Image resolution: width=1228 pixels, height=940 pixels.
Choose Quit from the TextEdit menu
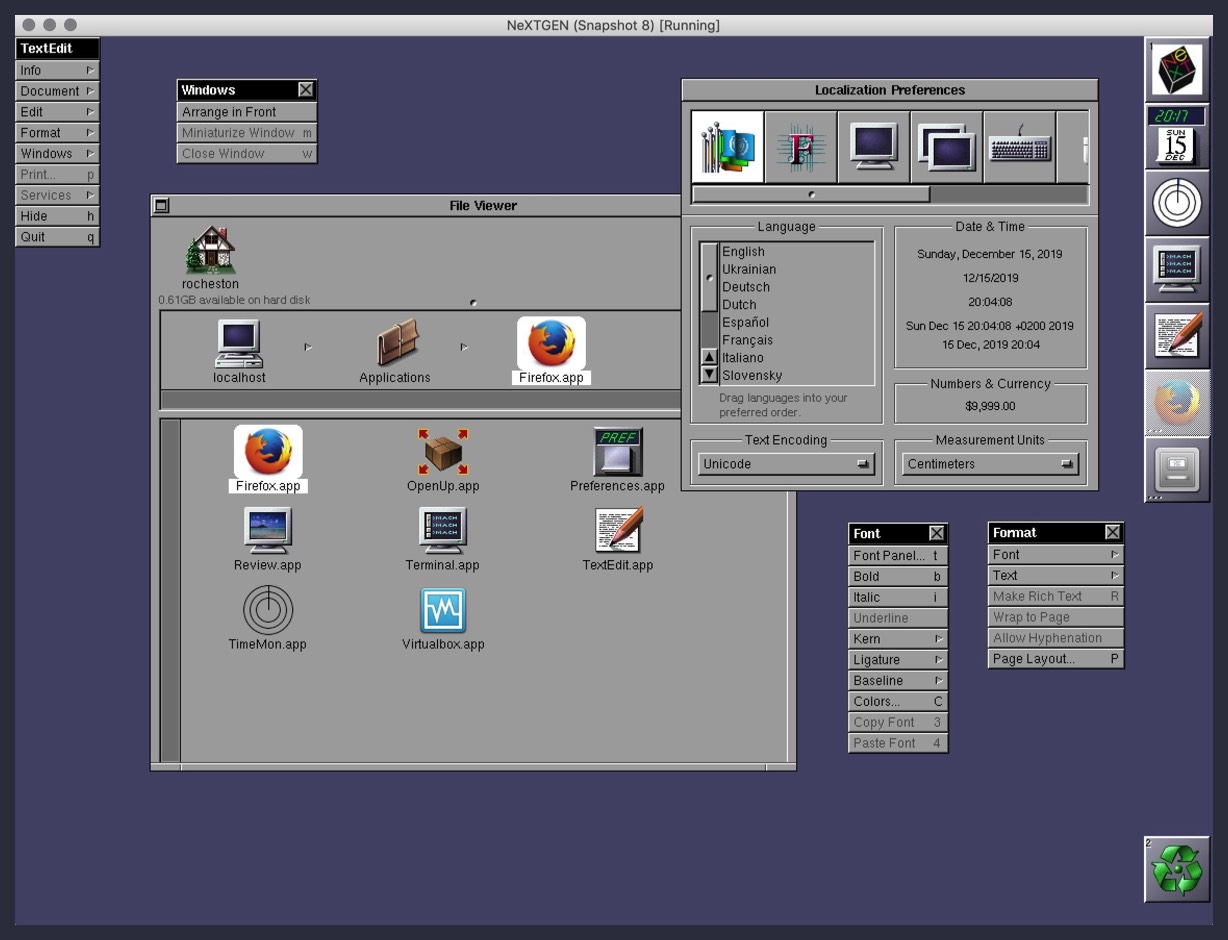pos(57,237)
